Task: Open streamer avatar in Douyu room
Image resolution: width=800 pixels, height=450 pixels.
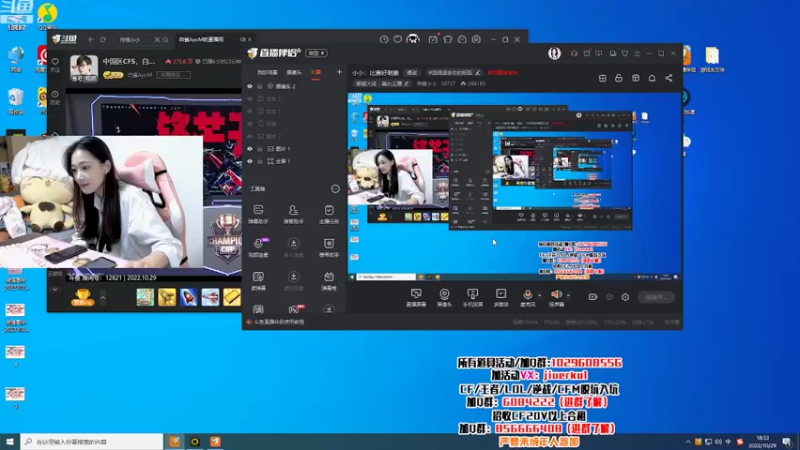Action: 84,67
